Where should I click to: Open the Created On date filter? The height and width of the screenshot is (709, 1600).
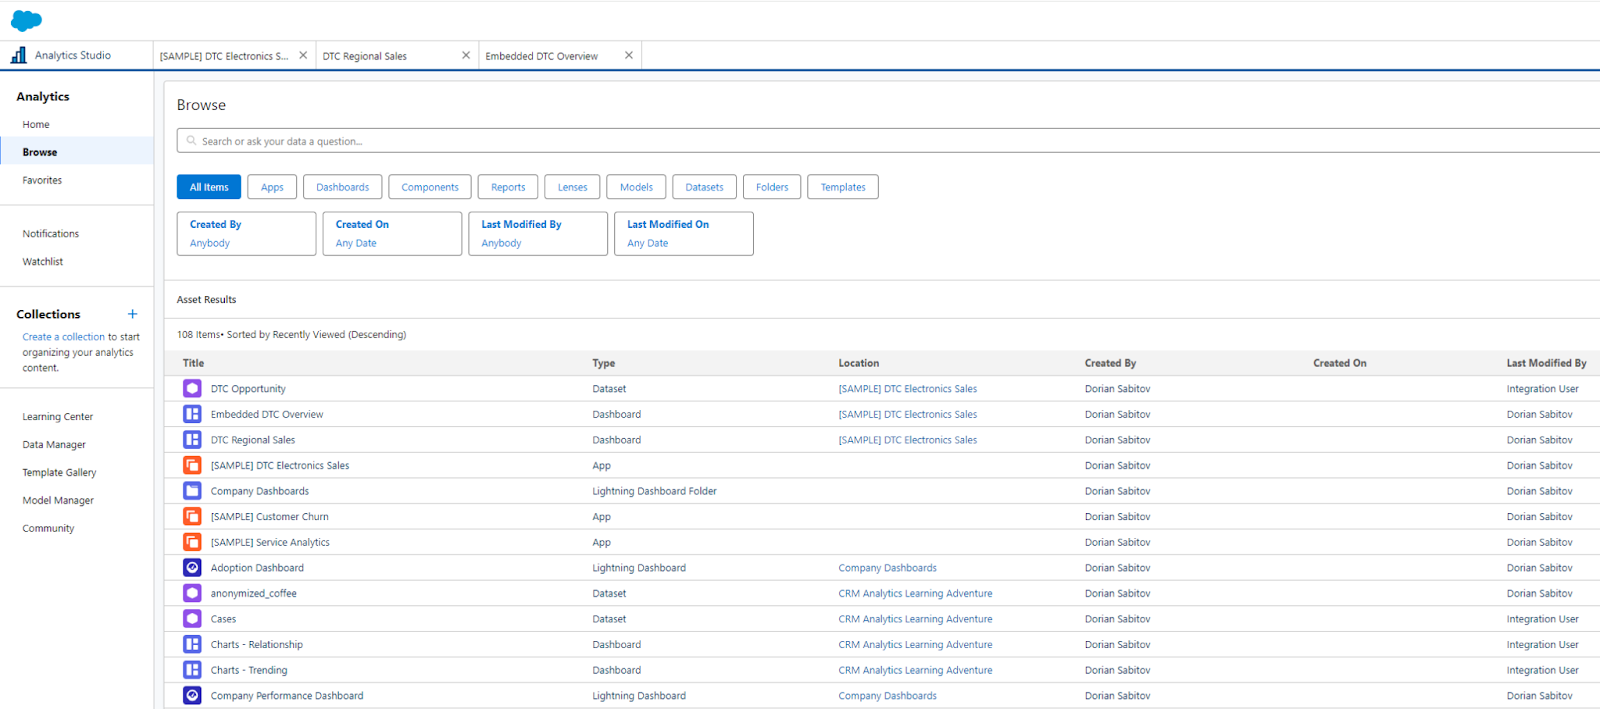[392, 233]
